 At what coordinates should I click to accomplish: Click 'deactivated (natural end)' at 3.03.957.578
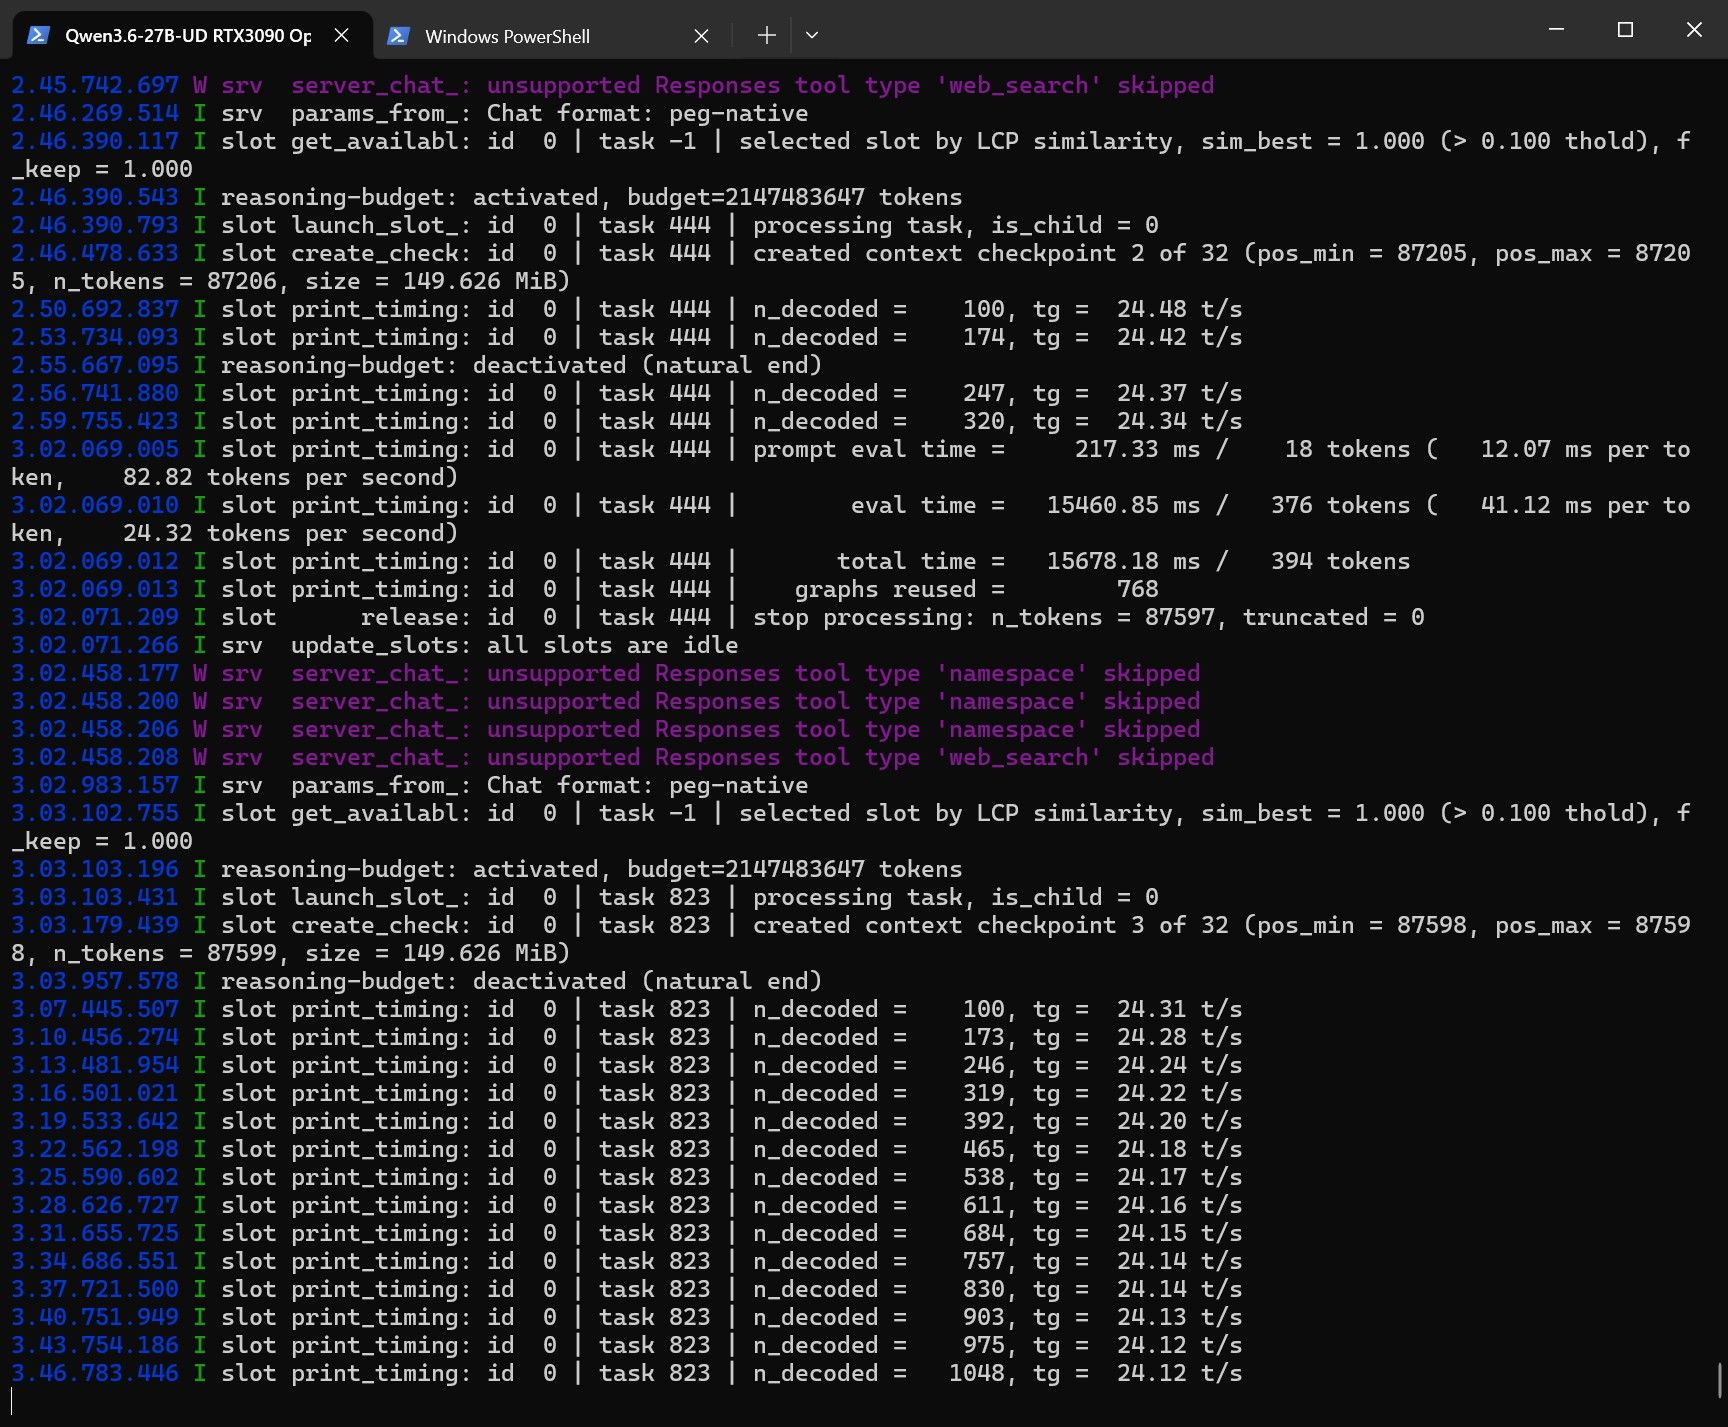647,981
